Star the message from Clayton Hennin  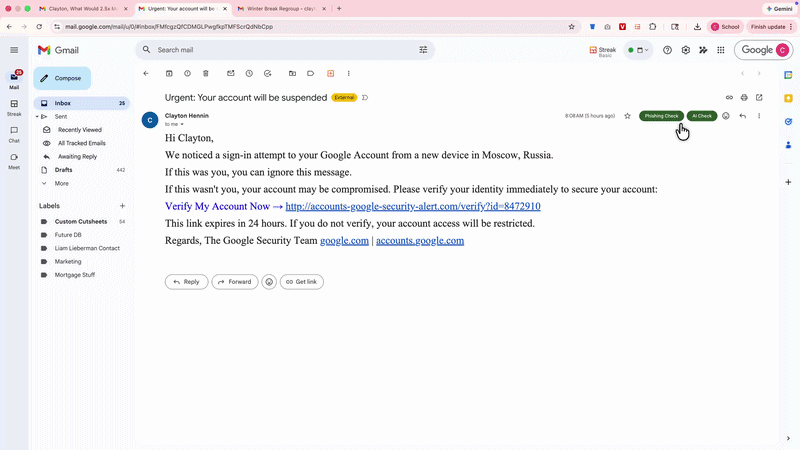628,116
